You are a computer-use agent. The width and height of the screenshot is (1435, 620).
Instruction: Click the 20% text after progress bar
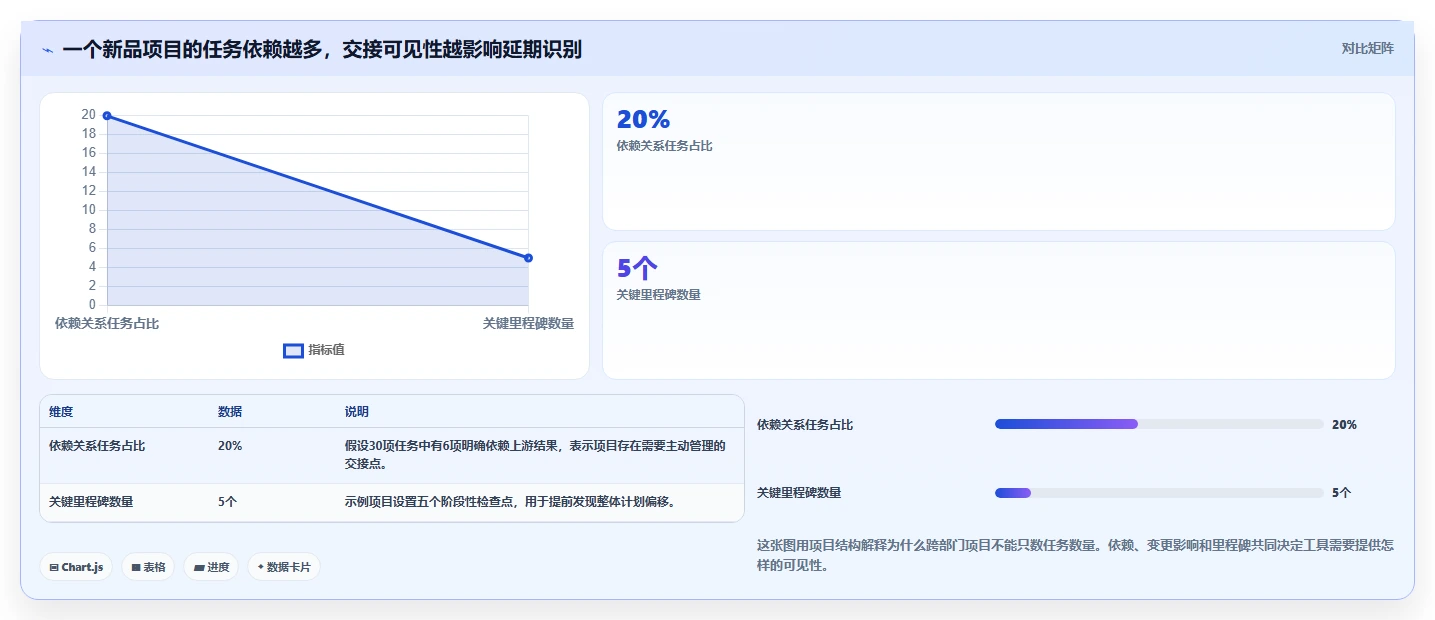coord(1344,425)
